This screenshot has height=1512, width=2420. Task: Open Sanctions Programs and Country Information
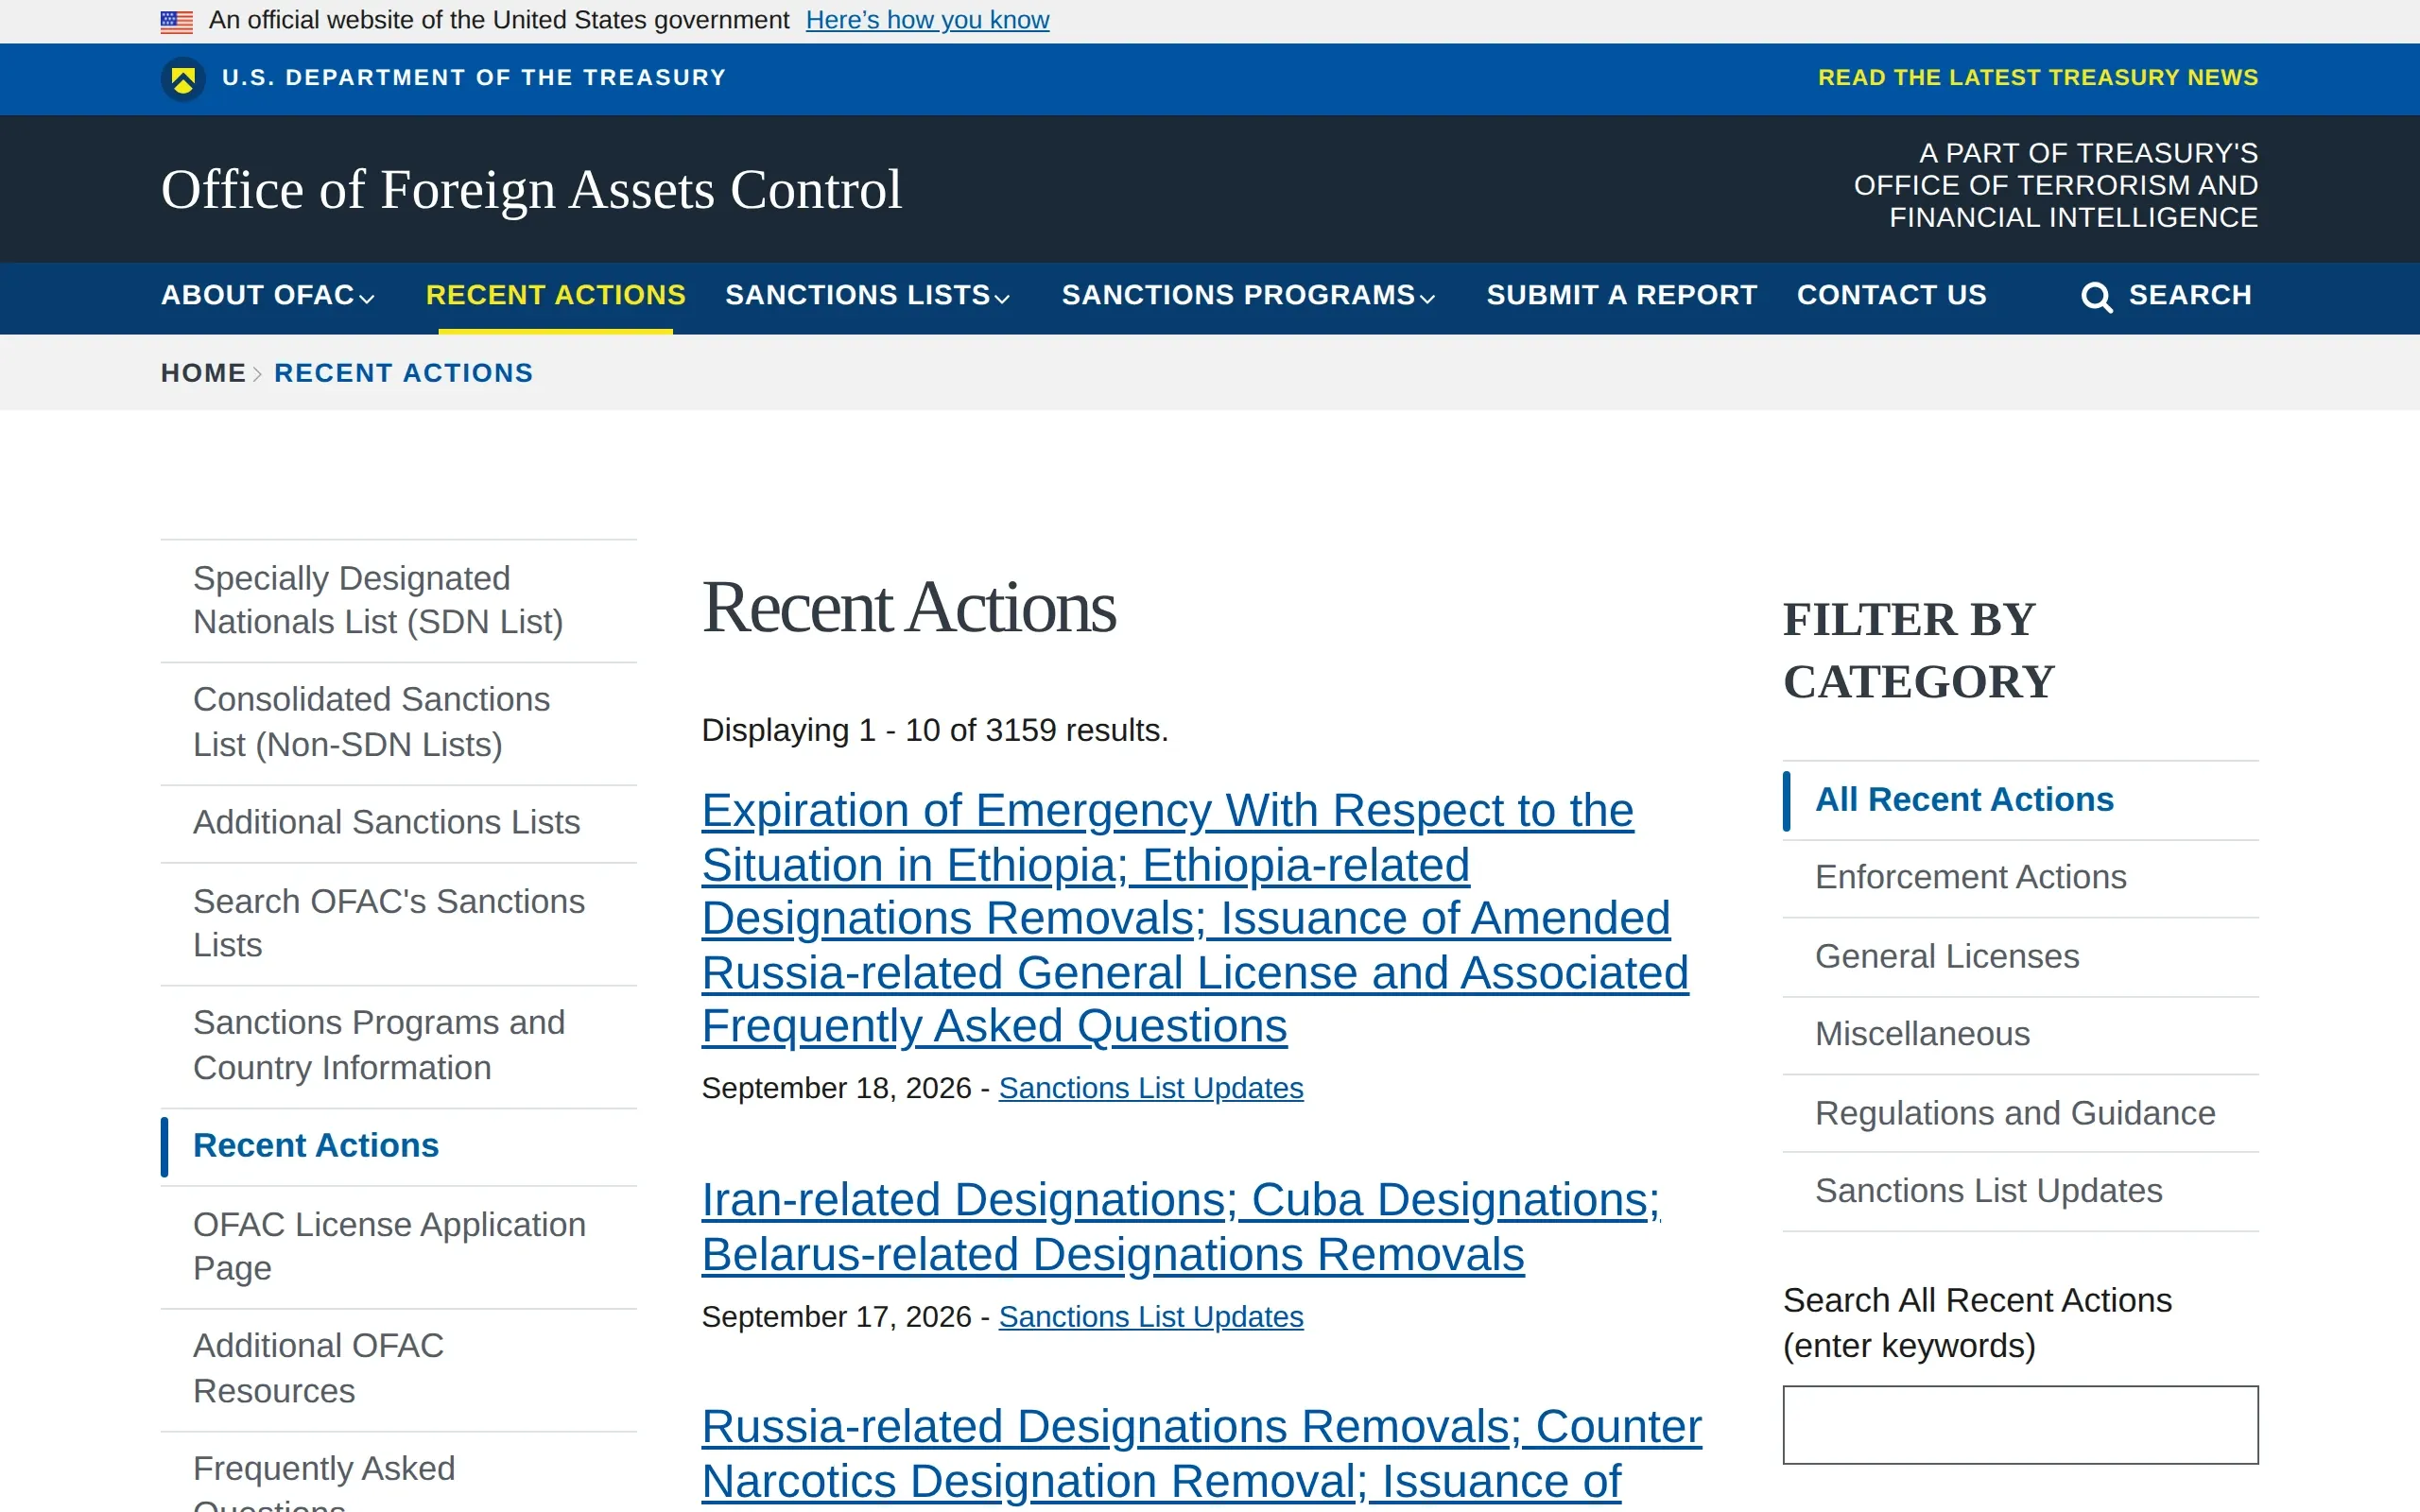pos(398,1045)
